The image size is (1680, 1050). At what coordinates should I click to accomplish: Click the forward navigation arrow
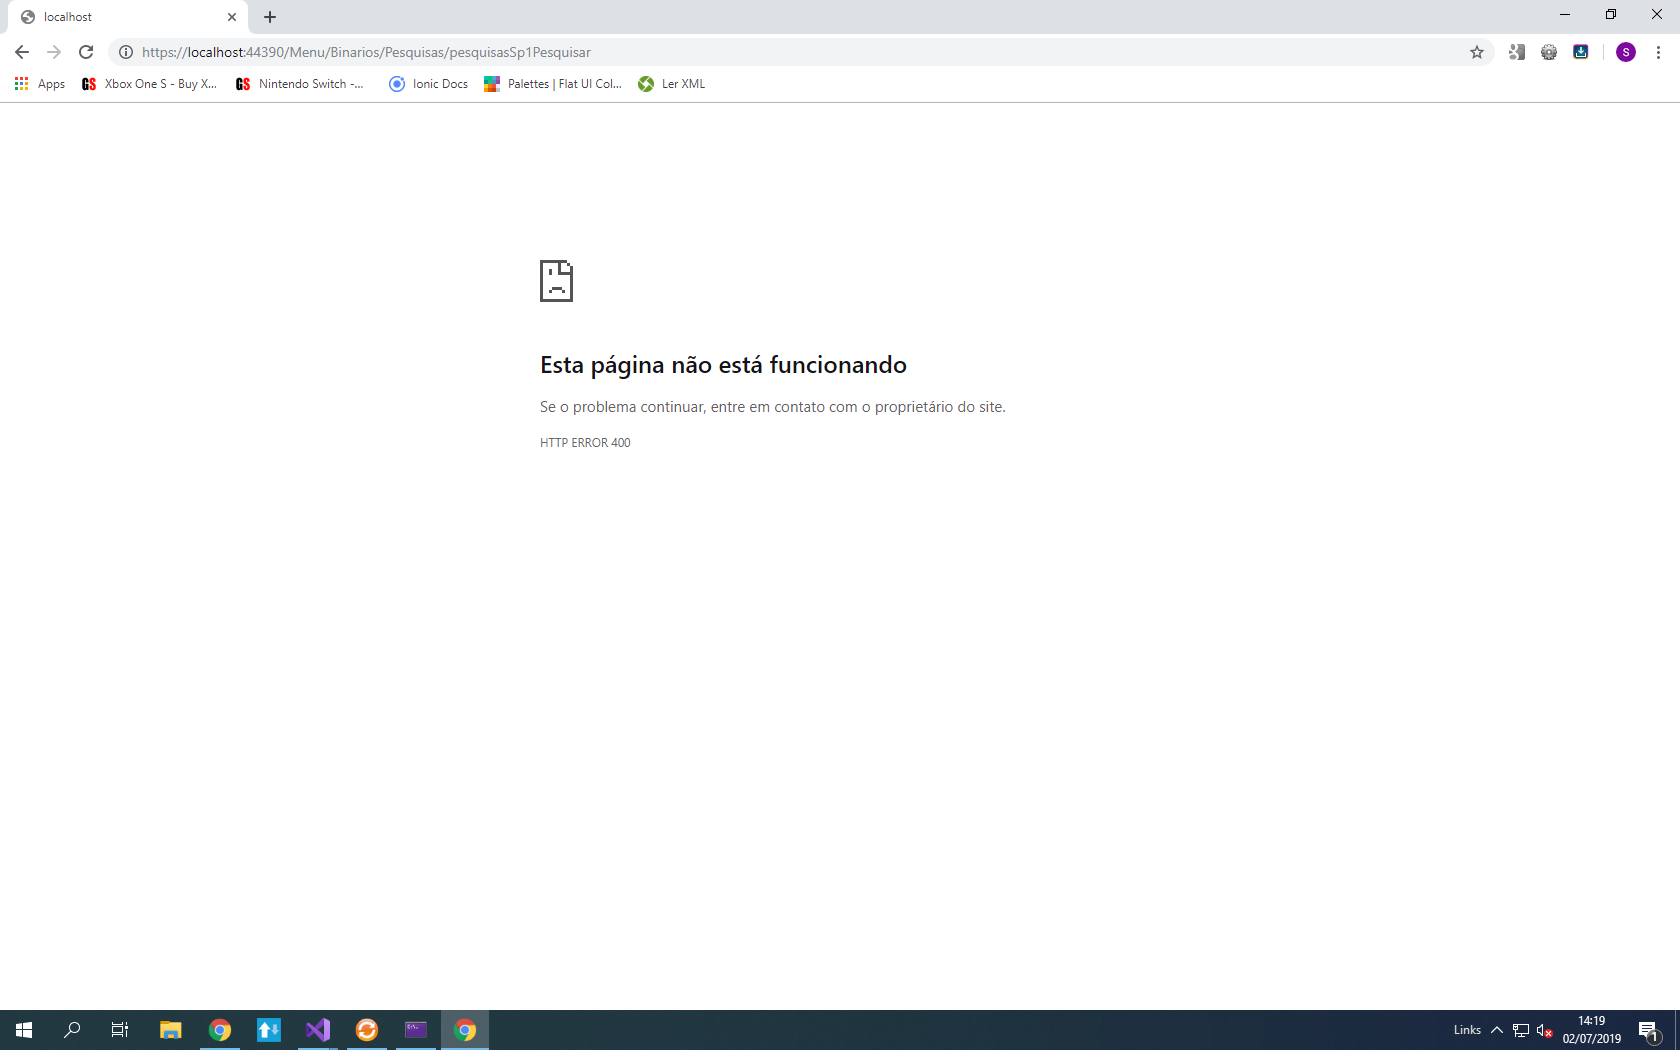(54, 52)
